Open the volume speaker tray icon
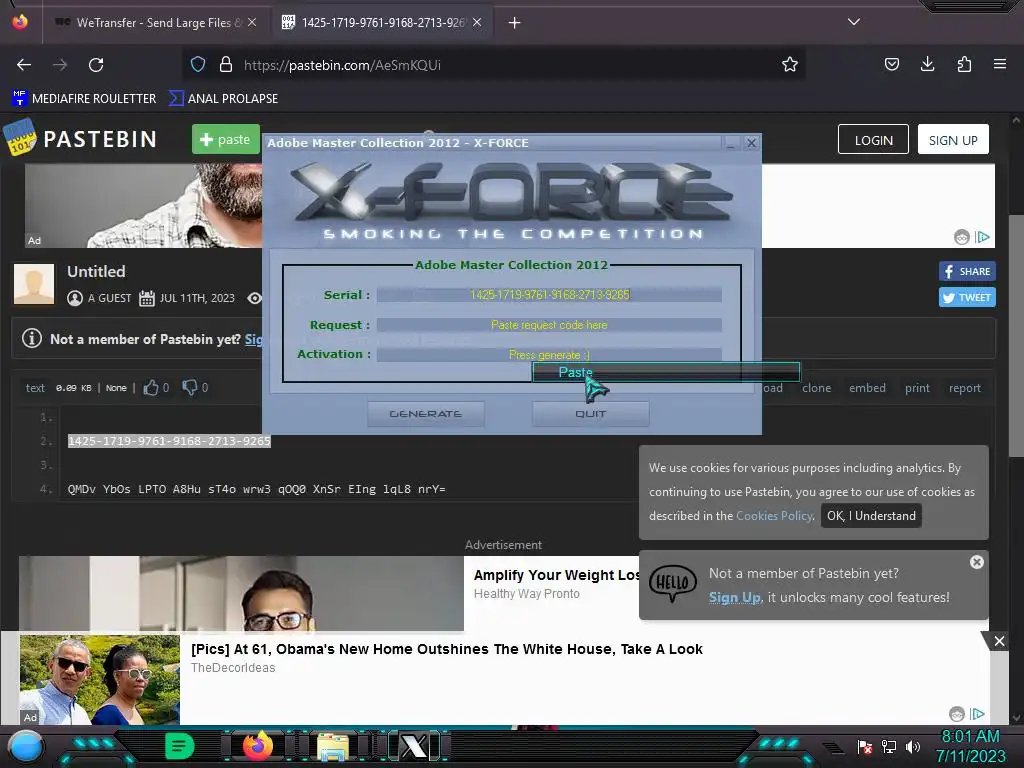The width and height of the screenshot is (1024, 768). (913, 746)
